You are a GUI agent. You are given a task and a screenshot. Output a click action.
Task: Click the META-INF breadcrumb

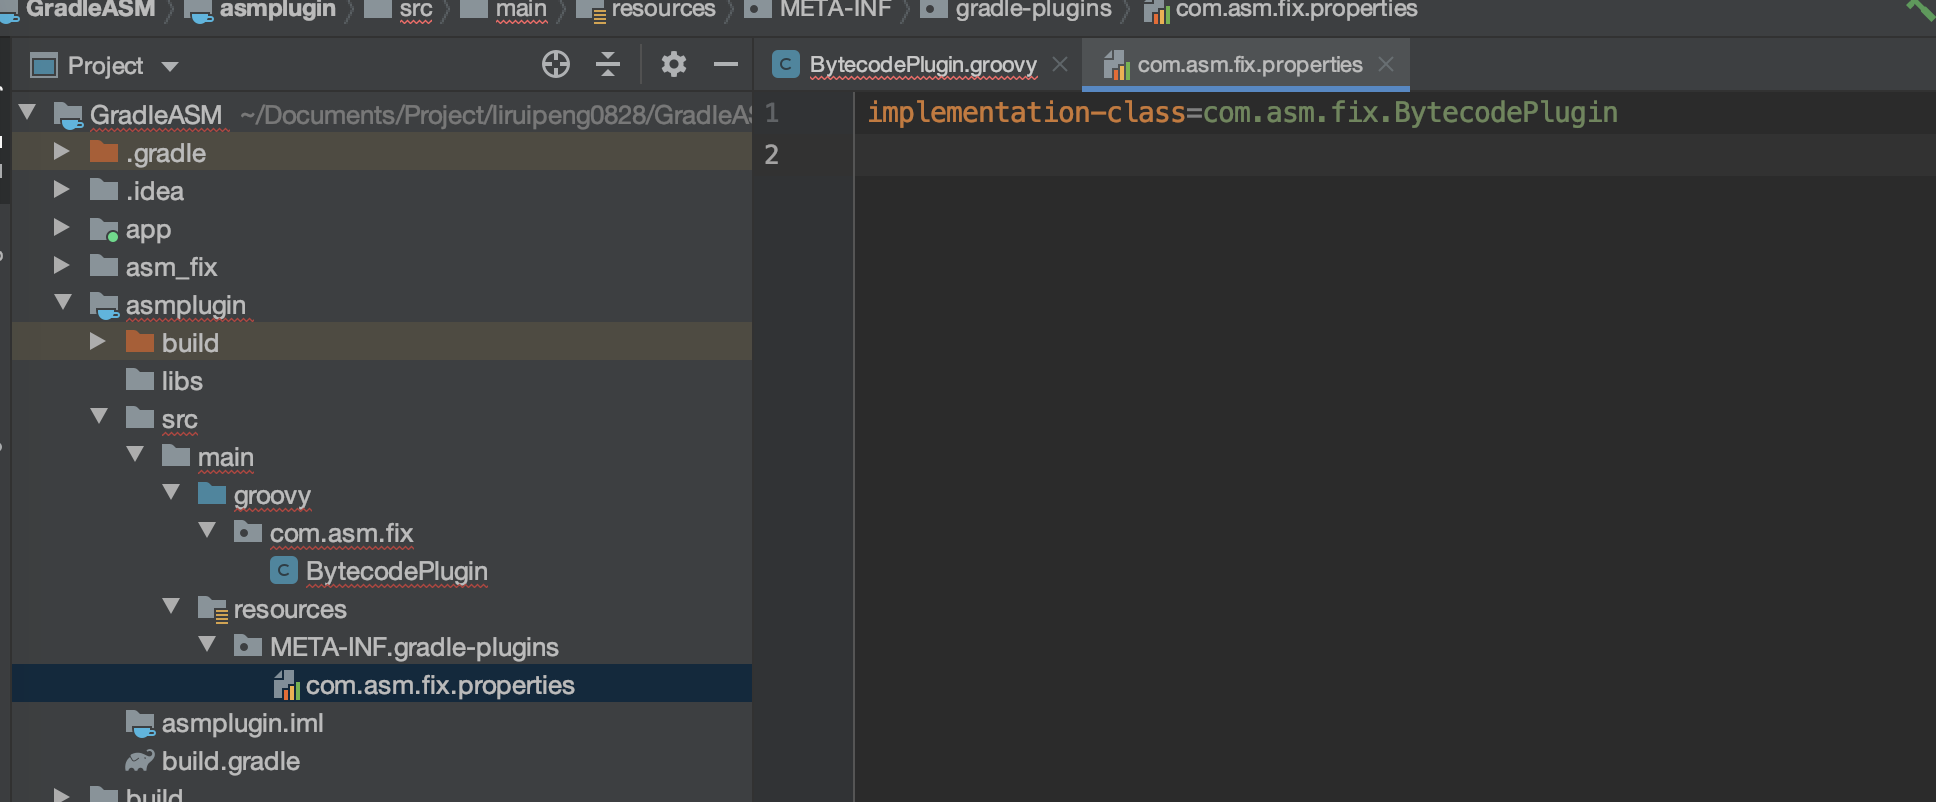[x=835, y=10]
